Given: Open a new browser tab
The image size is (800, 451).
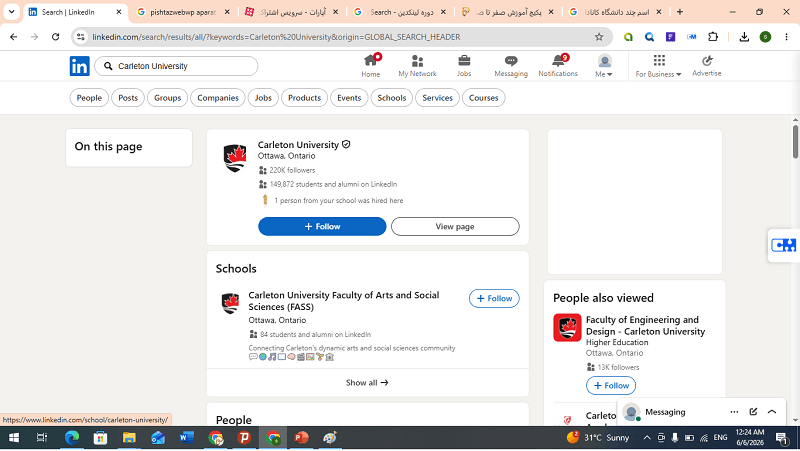Looking at the screenshot, I should point(680,12).
